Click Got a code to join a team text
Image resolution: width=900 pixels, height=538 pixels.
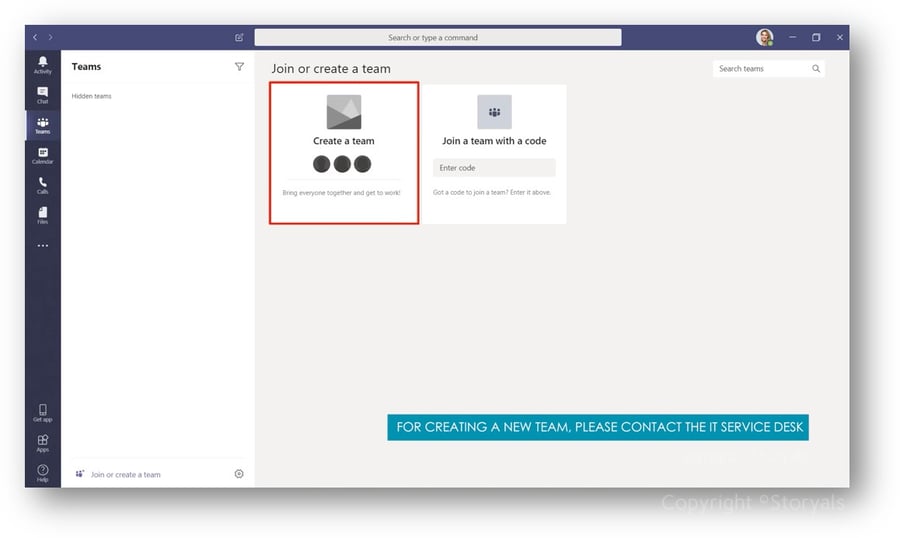pyautogui.click(x=492, y=192)
